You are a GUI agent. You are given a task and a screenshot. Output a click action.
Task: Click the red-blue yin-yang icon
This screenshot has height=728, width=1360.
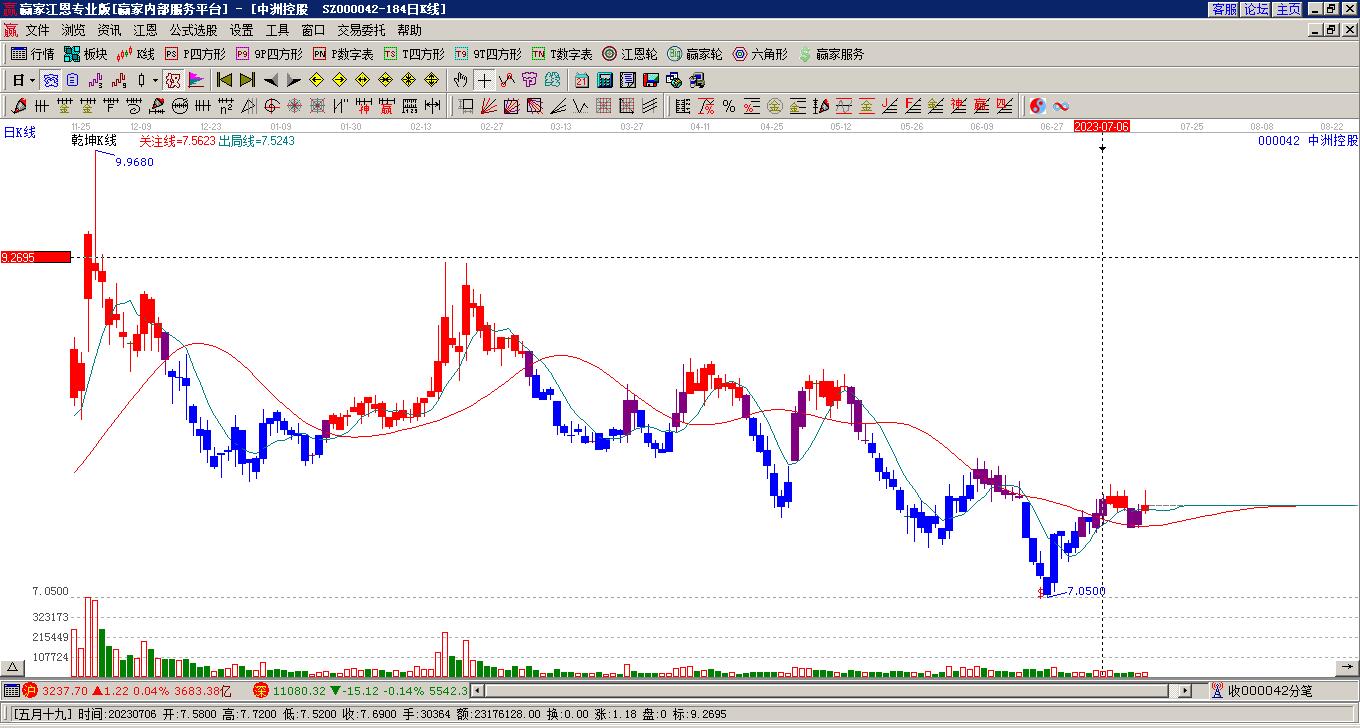click(x=1037, y=106)
